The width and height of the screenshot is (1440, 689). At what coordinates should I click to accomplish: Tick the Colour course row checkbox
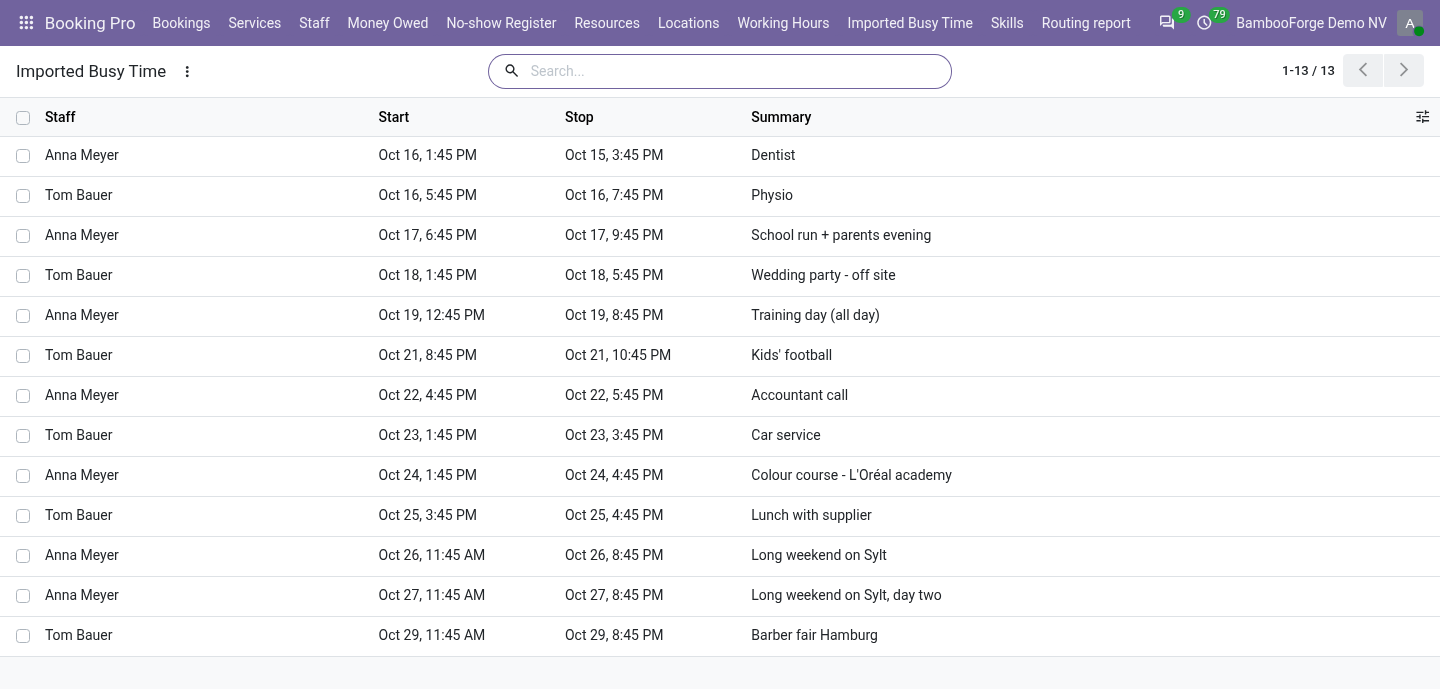click(23, 476)
